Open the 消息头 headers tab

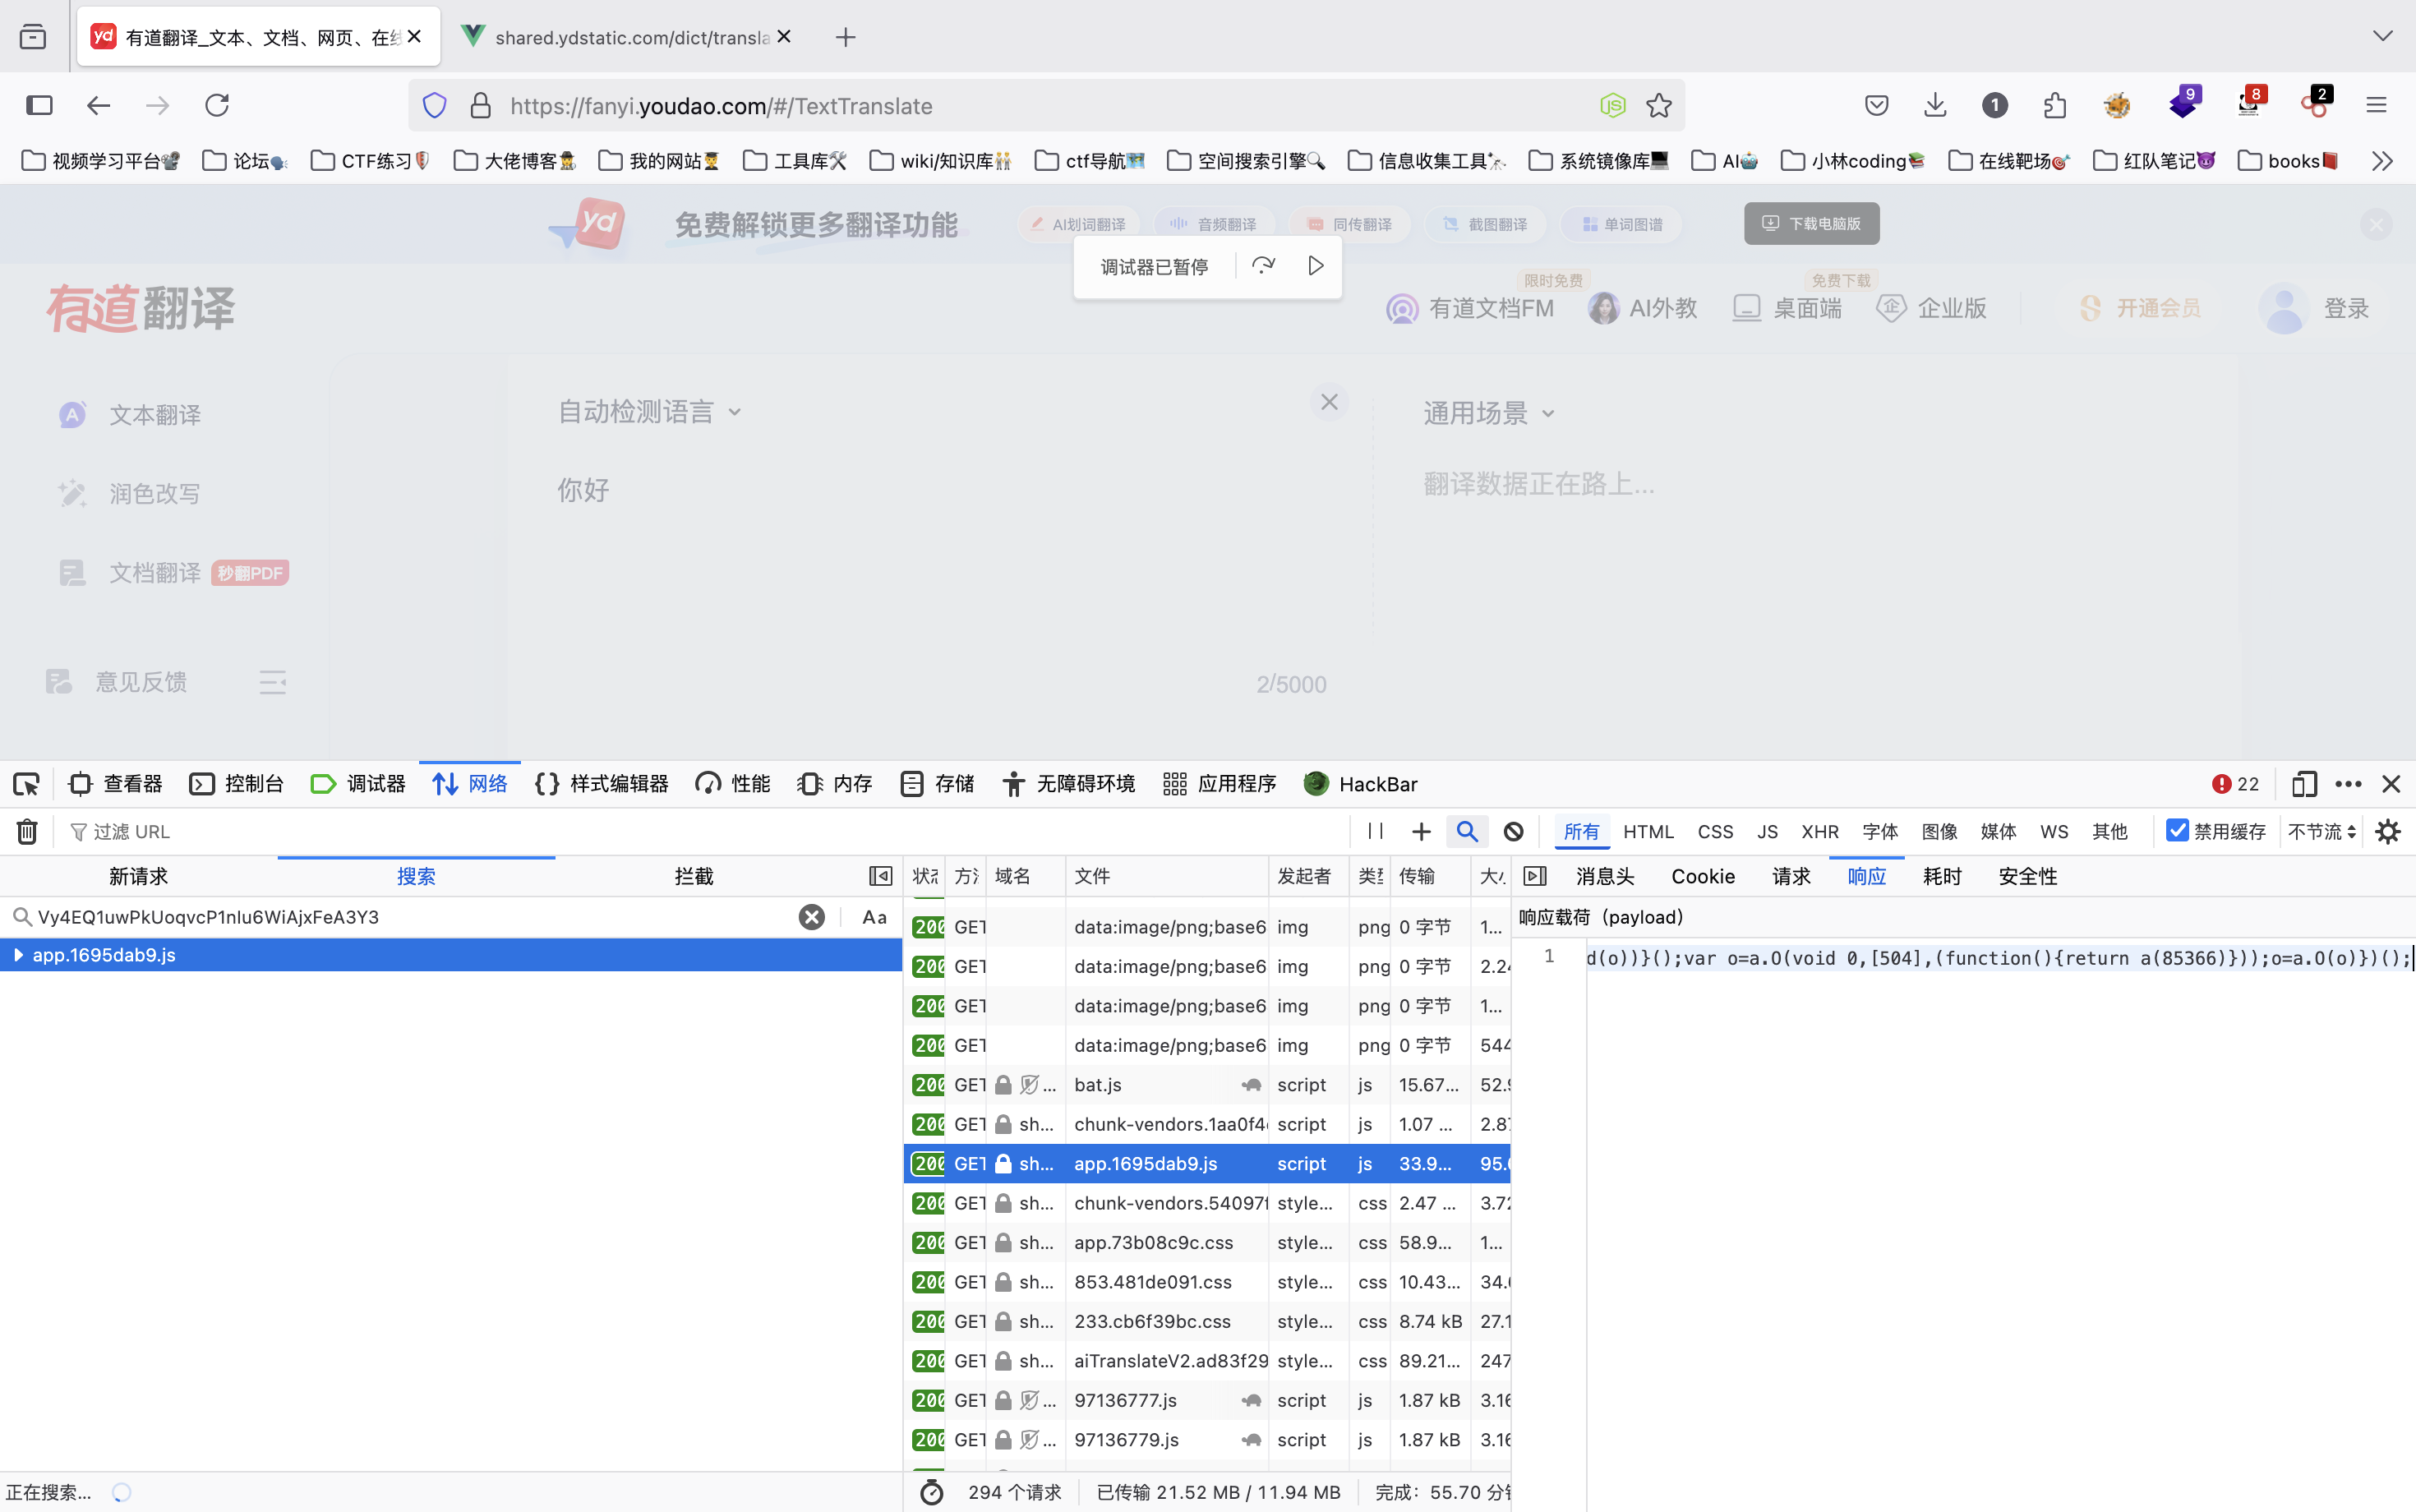pos(1604,876)
